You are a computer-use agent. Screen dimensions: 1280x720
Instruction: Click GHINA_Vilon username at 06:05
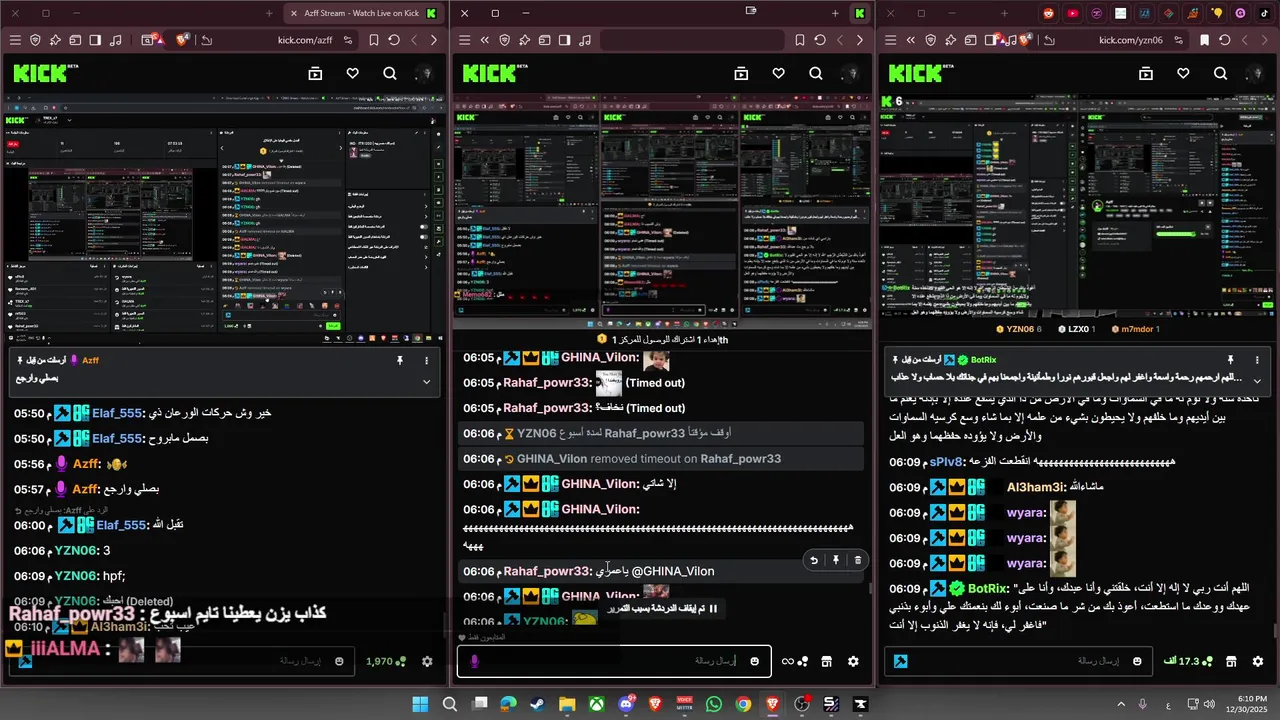click(599, 357)
